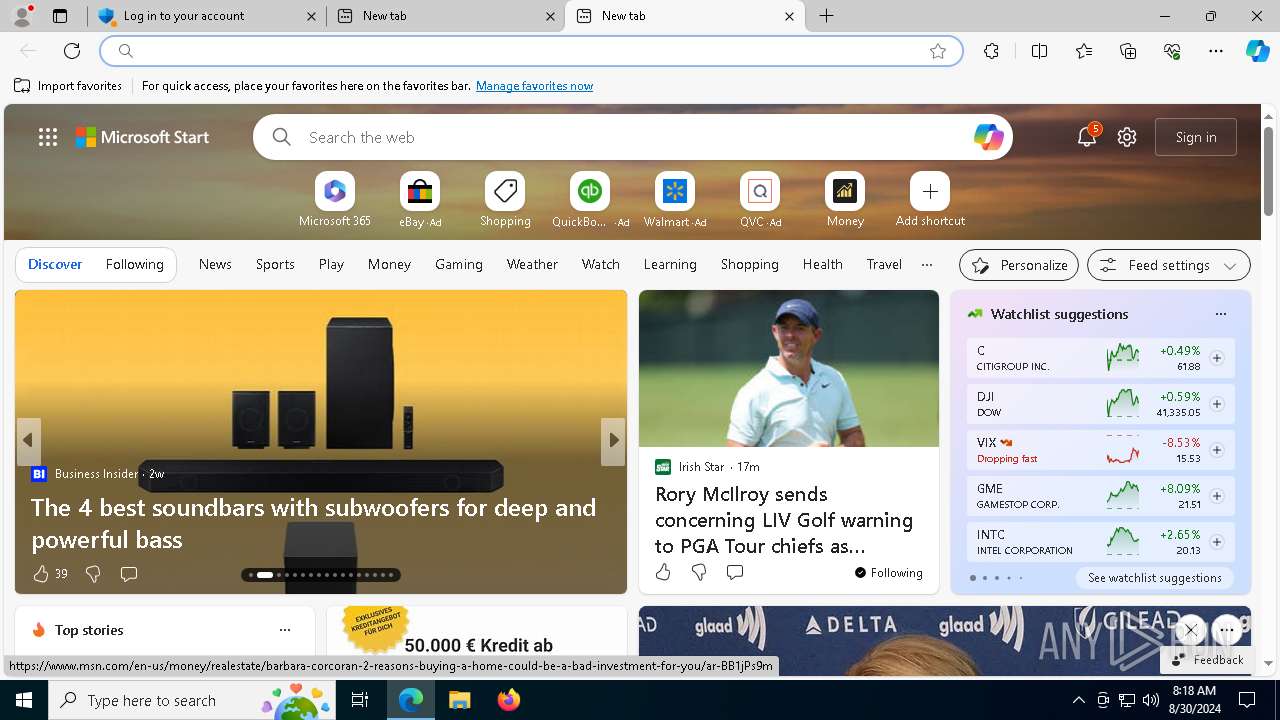
Task: Like the soundbars article
Action: 40,574
